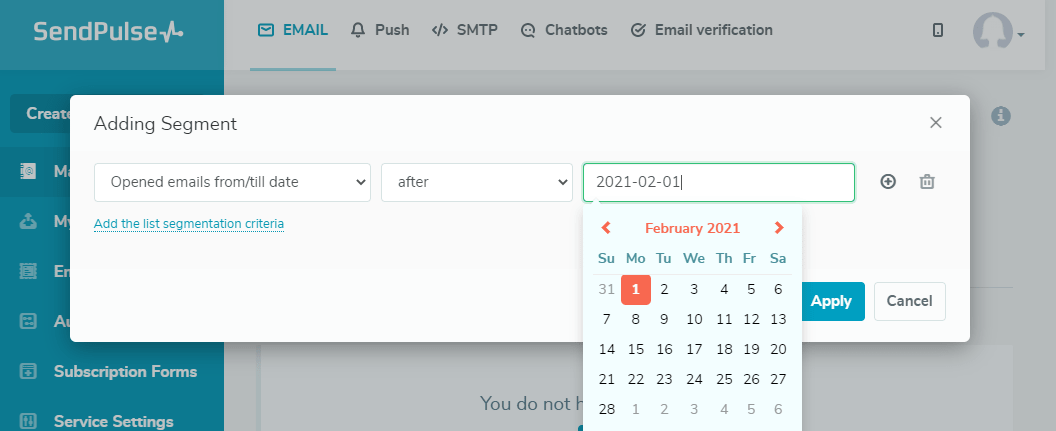The image size is (1056, 431).
Task: Open Subscription Forms in the sidebar
Action: (x=125, y=372)
